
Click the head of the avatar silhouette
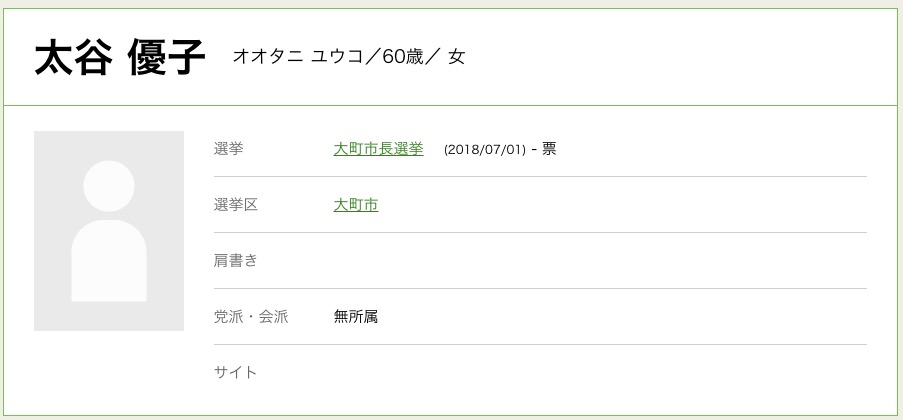tap(109, 186)
